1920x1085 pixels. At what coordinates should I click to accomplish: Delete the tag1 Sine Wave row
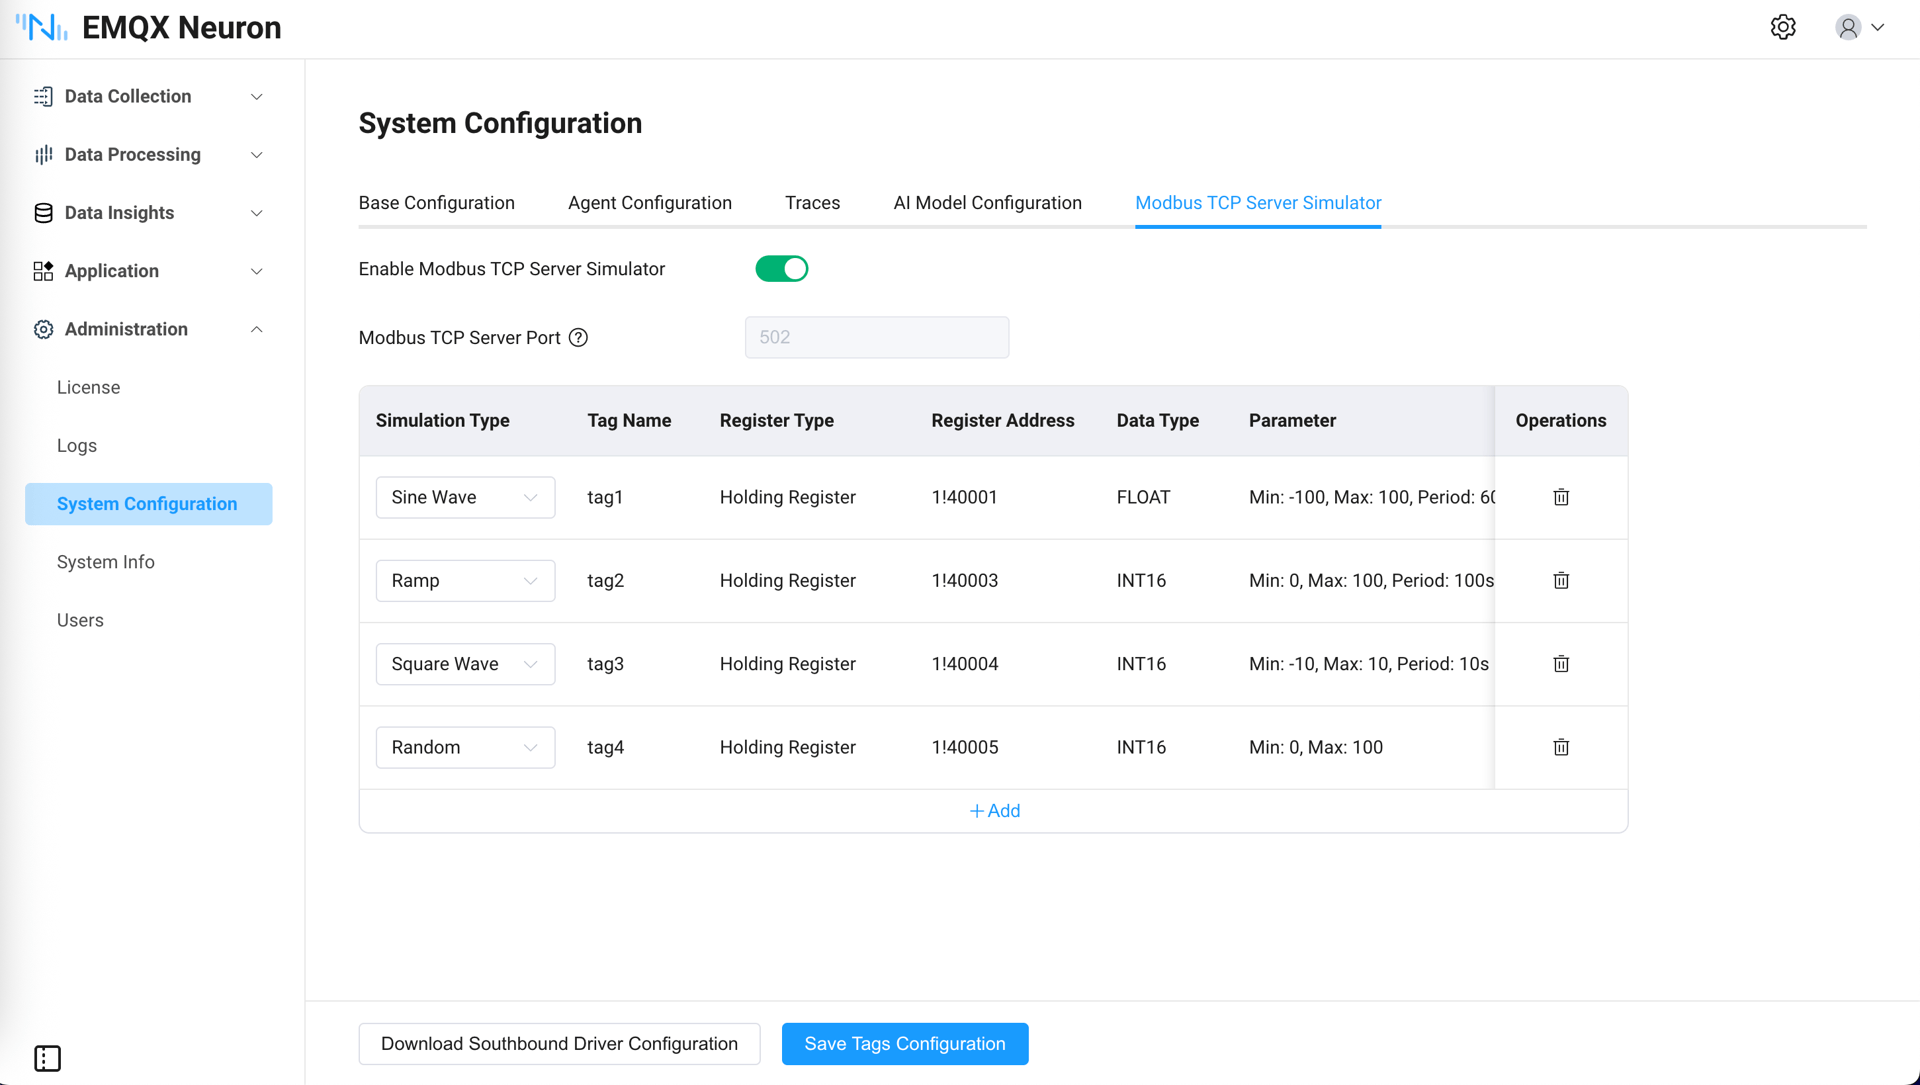(x=1560, y=497)
